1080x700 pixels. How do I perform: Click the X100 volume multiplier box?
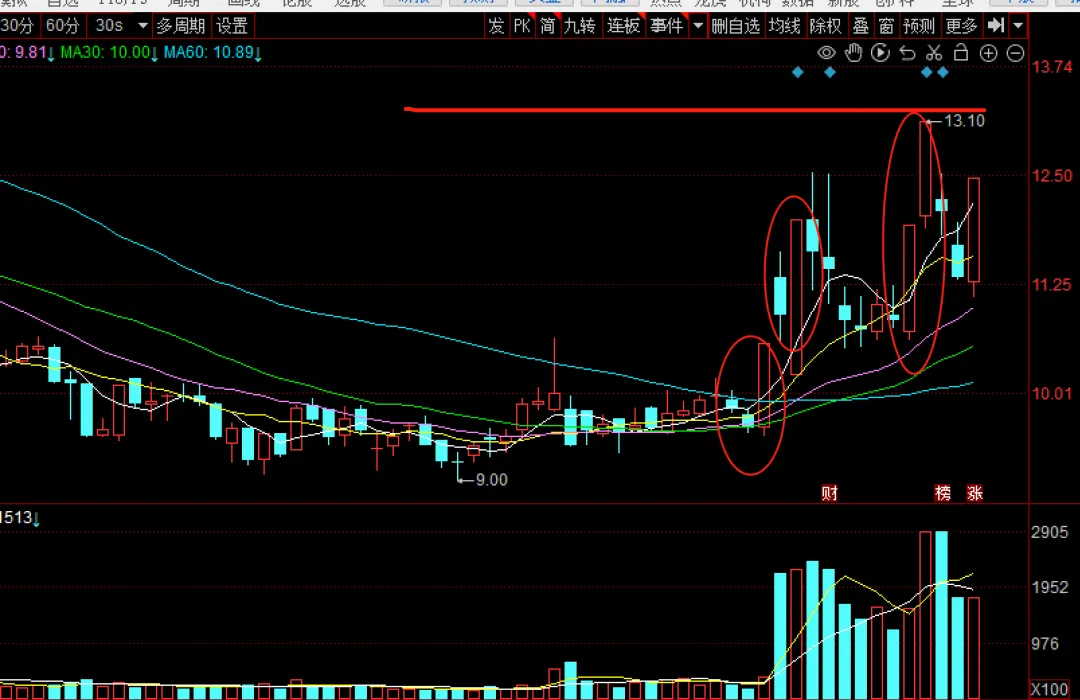[x=1050, y=689]
